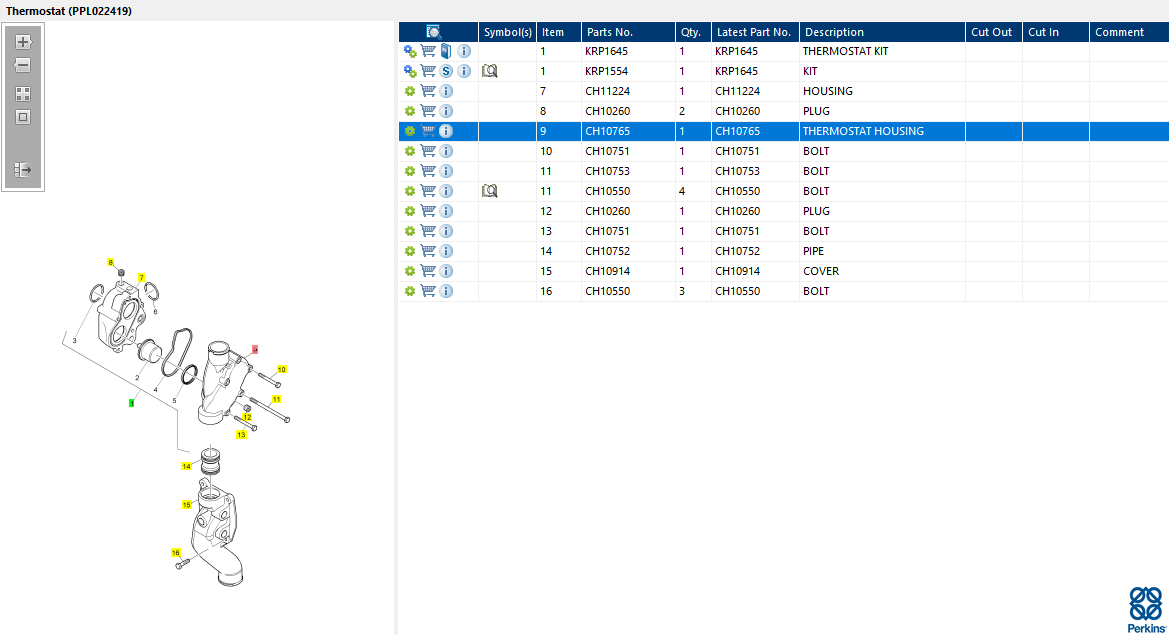Screen dimensions: 1169x635
Task: Zoom out of the parts diagram
Action: [x=23, y=65]
